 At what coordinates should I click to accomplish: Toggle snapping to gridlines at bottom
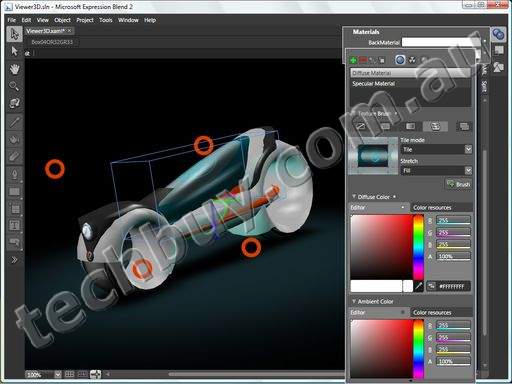pos(82,374)
